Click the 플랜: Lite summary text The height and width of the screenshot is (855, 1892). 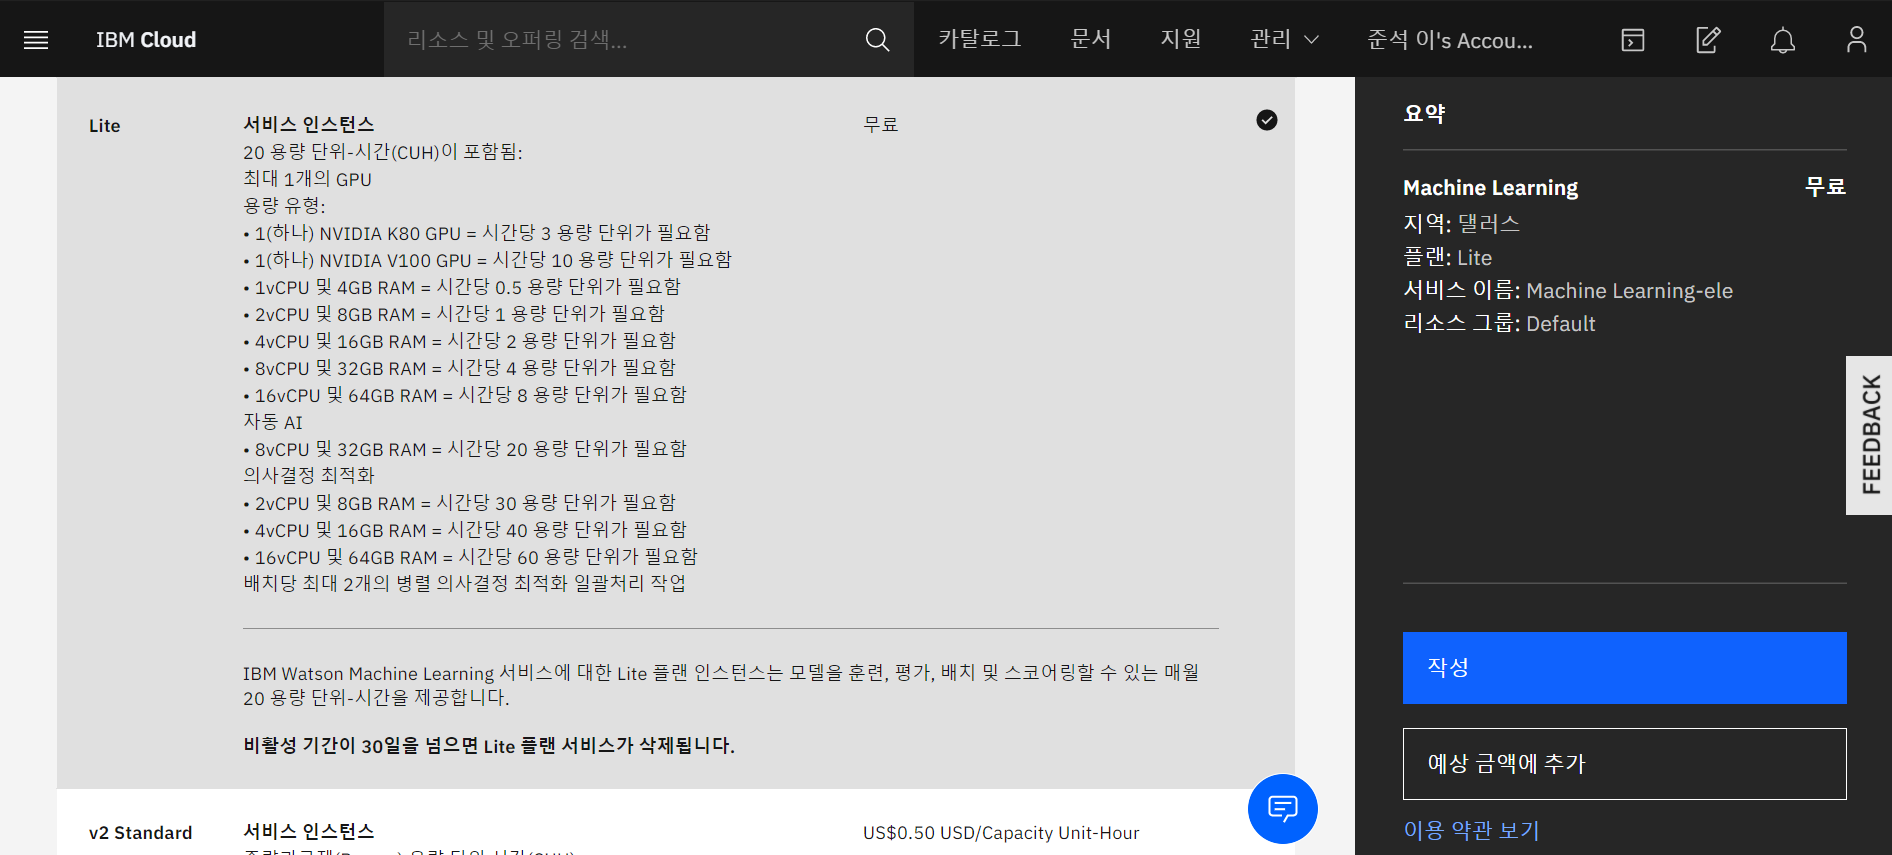coord(1447,257)
